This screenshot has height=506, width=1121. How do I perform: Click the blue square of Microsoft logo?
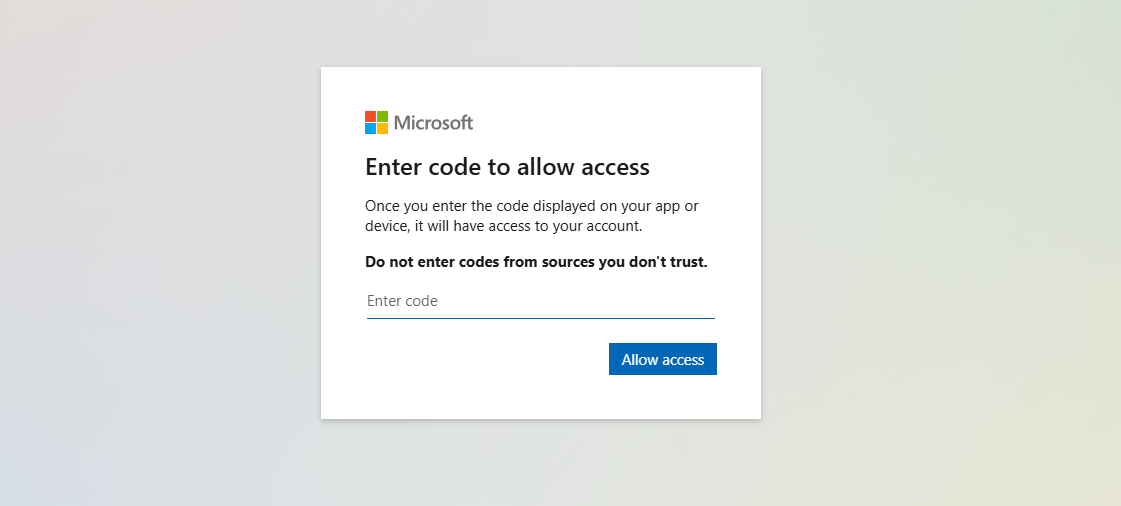pos(370,129)
